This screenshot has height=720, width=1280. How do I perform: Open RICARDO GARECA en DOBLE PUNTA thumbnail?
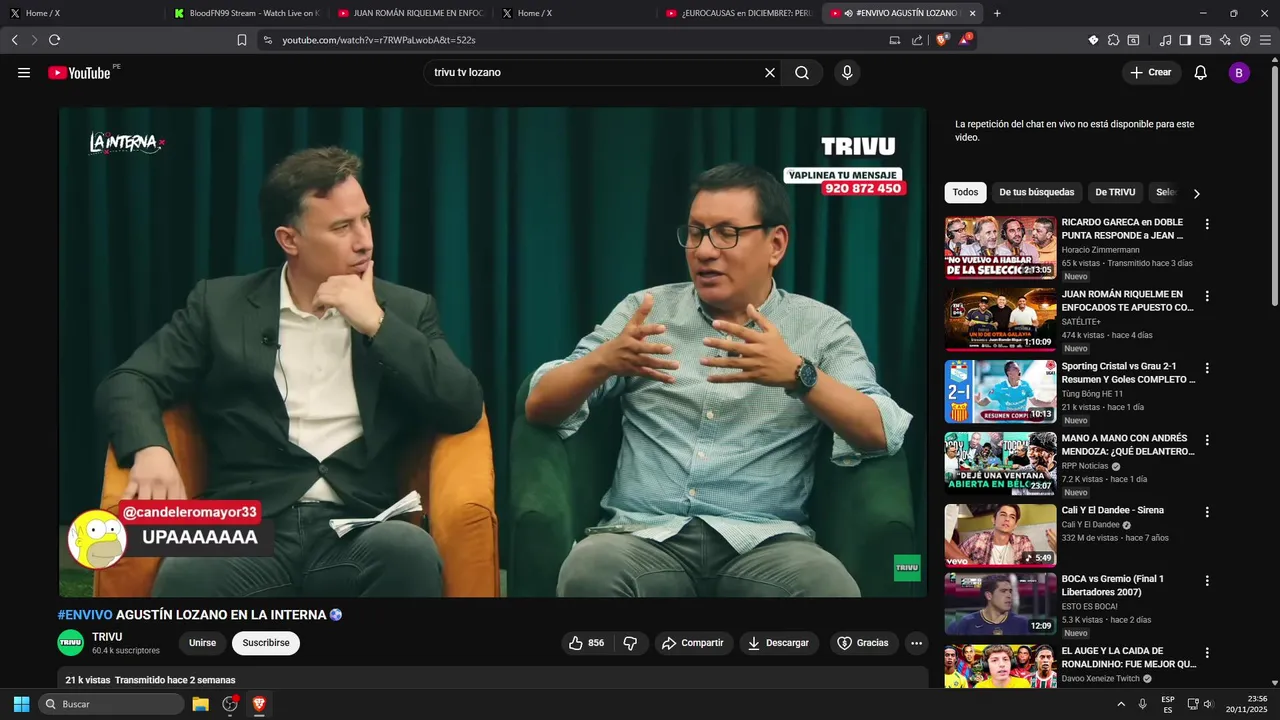click(x=1000, y=248)
